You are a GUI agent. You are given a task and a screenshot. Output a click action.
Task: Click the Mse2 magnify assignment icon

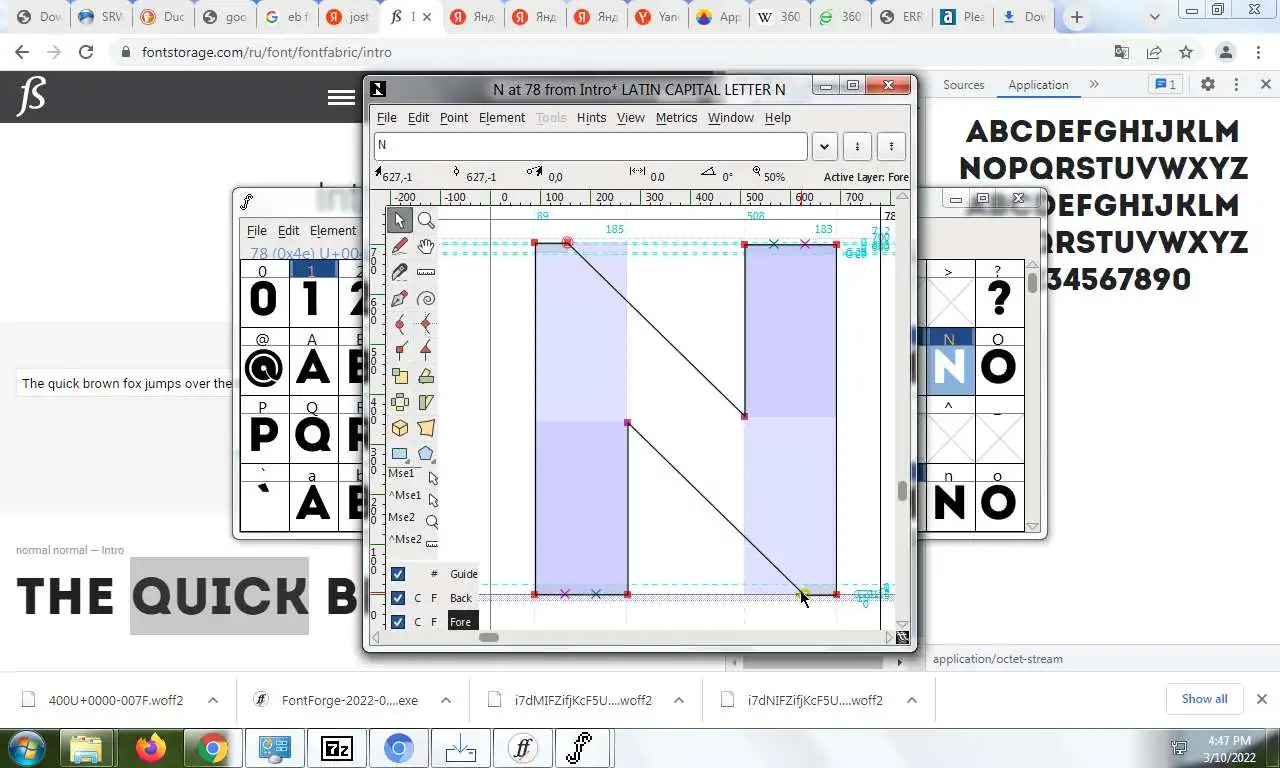tap(432, 521)
